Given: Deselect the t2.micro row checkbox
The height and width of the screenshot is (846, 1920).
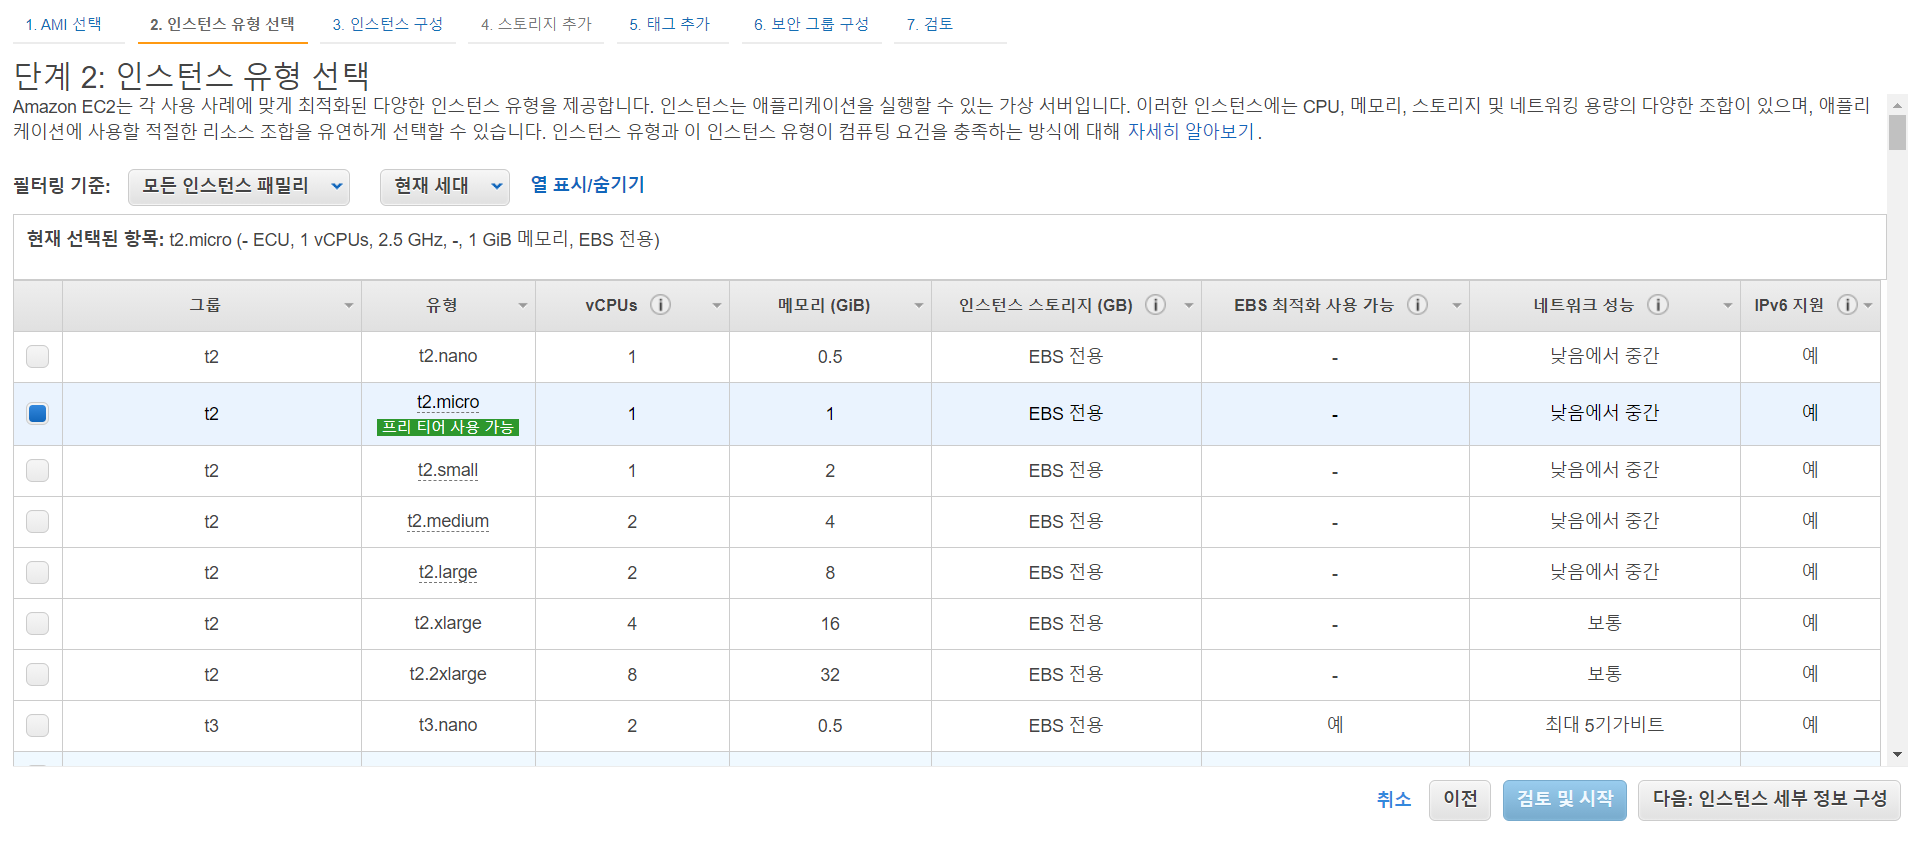Looking at the screenshot, I should tap(37, 413).
